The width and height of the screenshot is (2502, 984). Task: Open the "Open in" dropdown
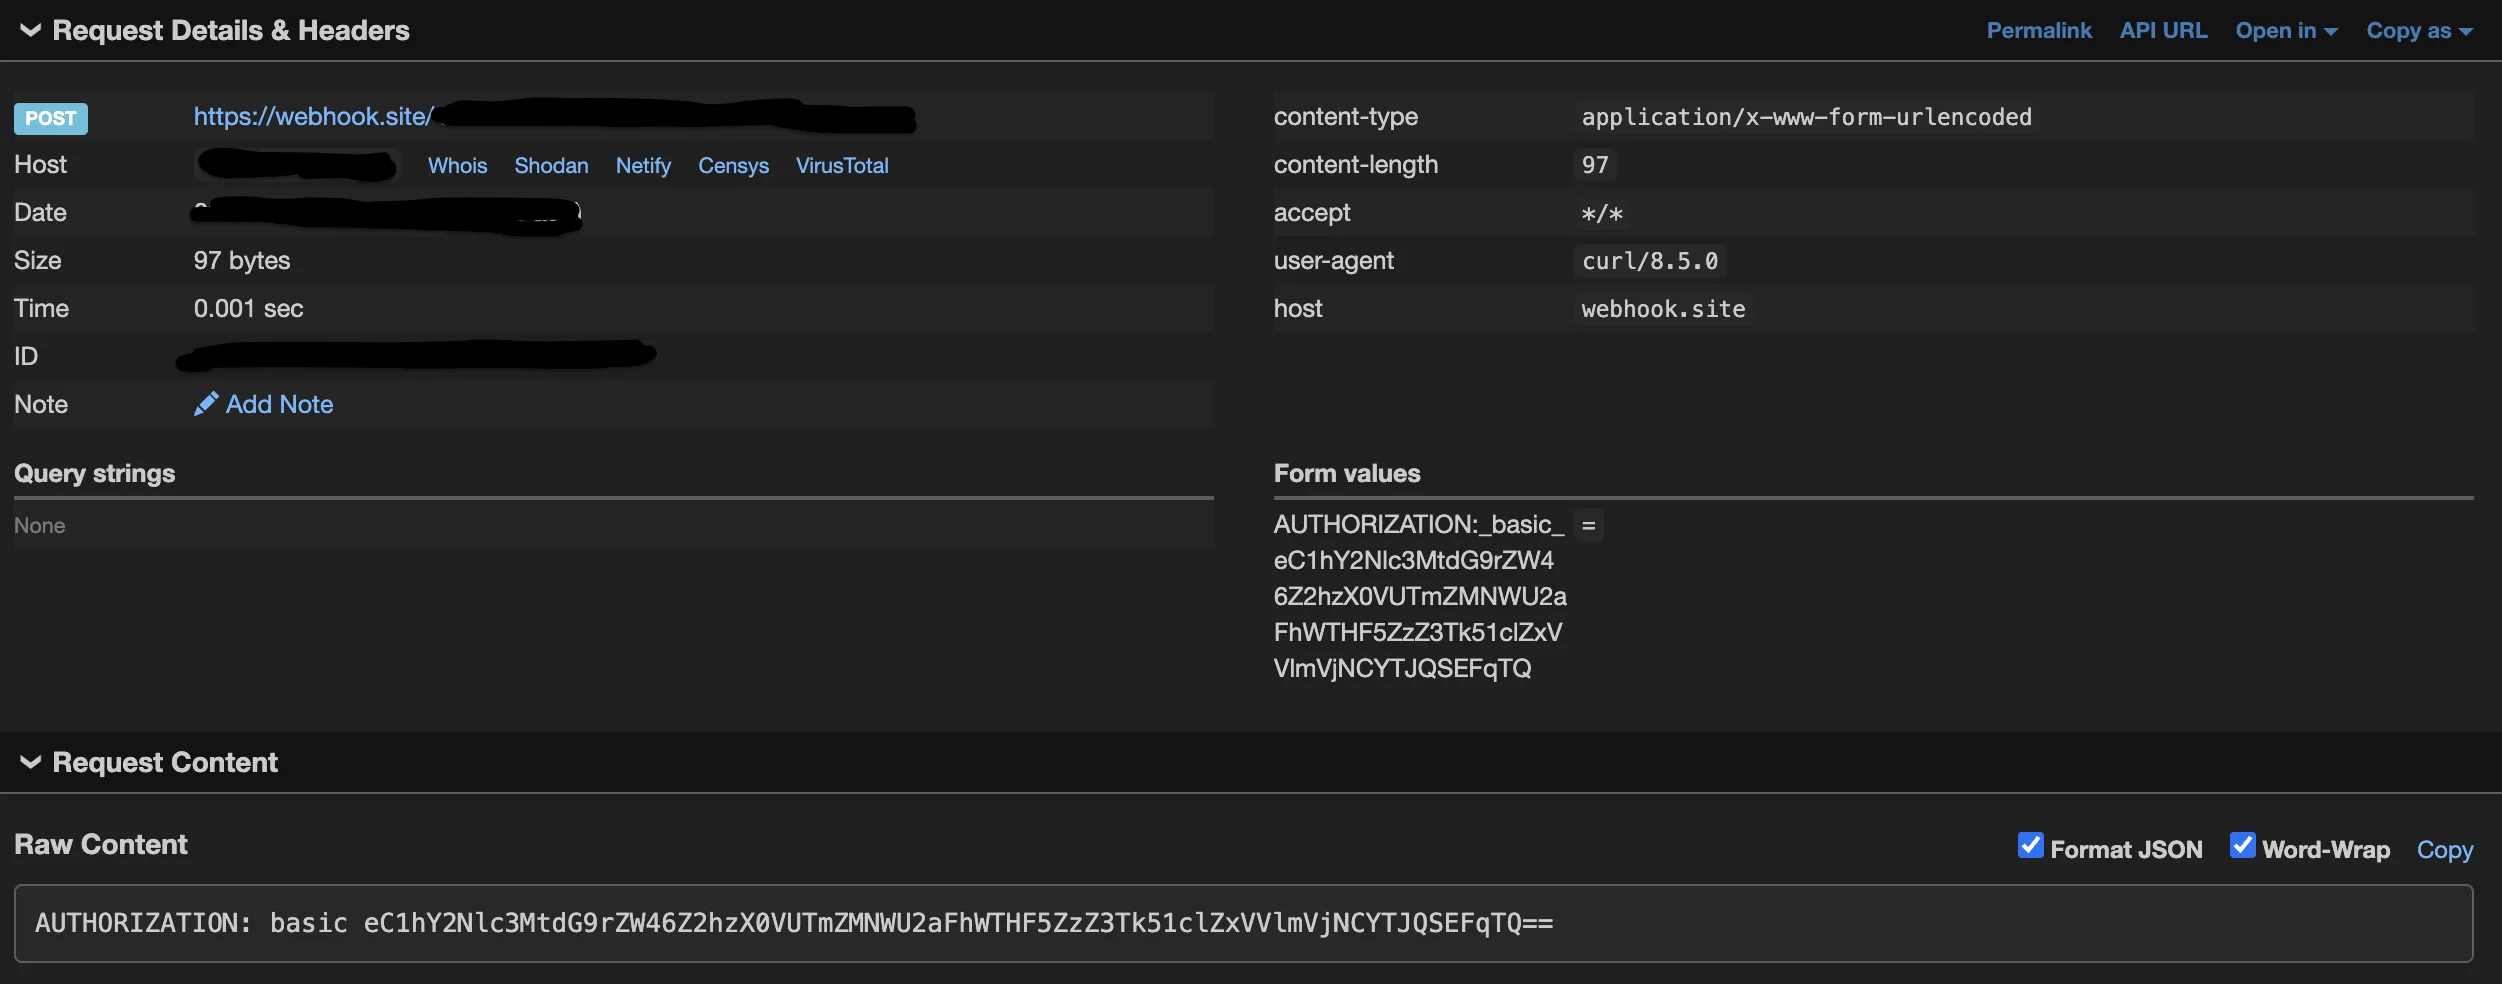(x=2286, y=30)
